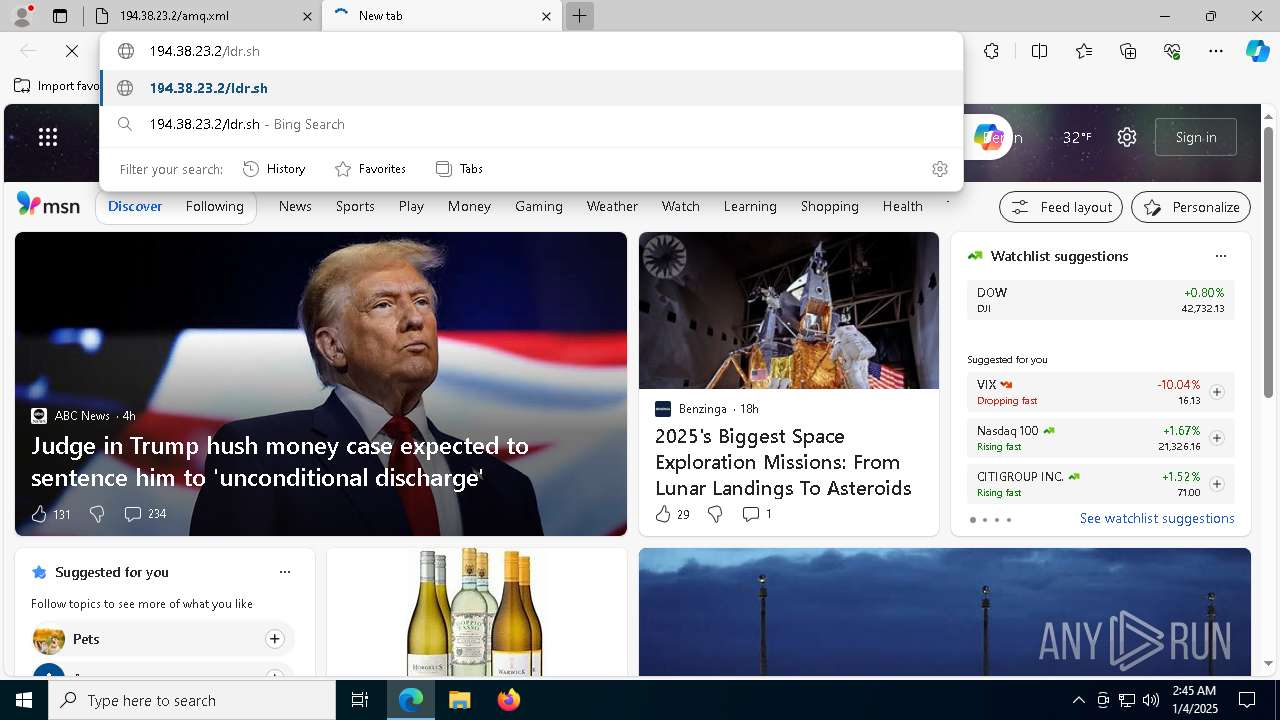Open the Judge in Trump headline
This screenshot has height=720, width=1280.
tap(280, 461)
